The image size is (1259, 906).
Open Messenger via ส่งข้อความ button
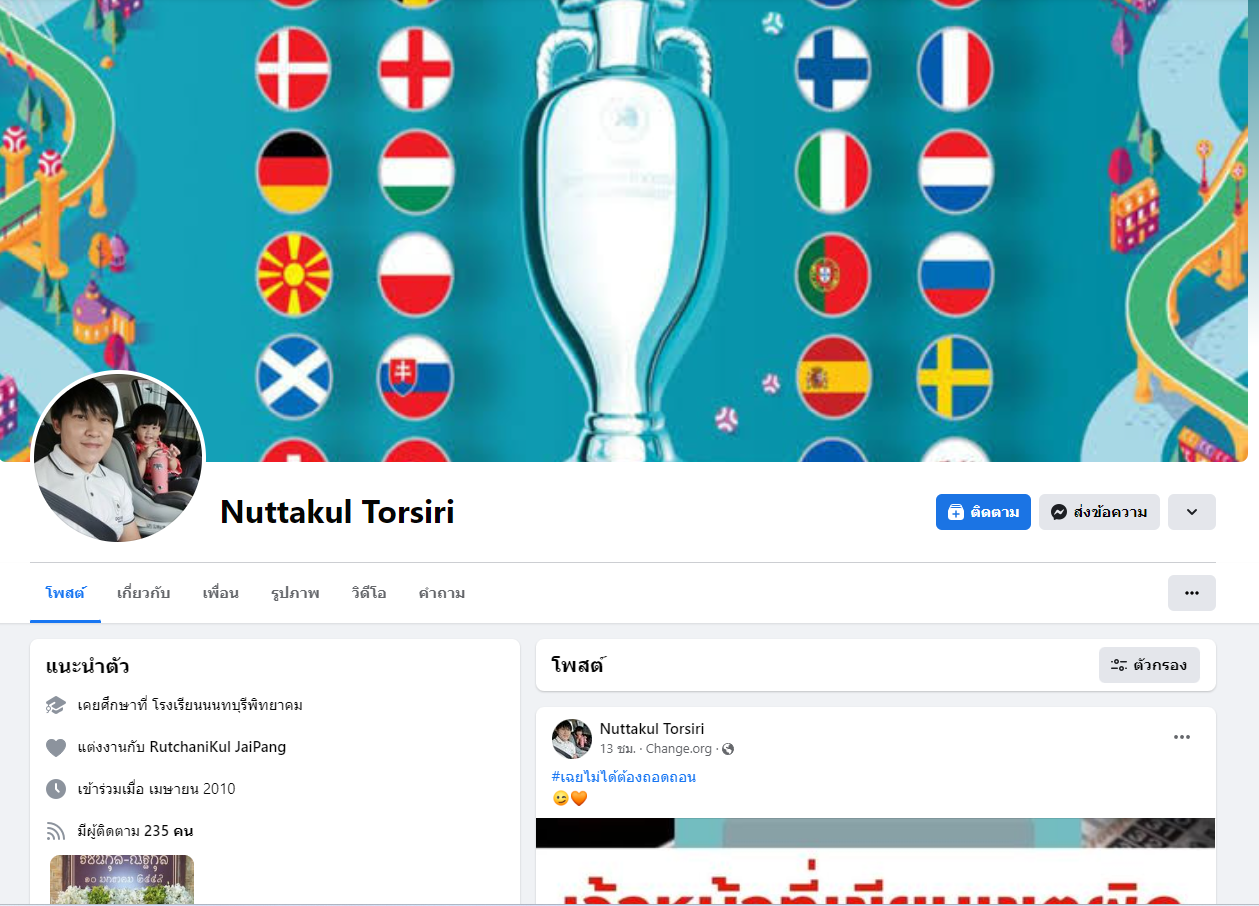pyautogui.click(x=1099, y=512)
